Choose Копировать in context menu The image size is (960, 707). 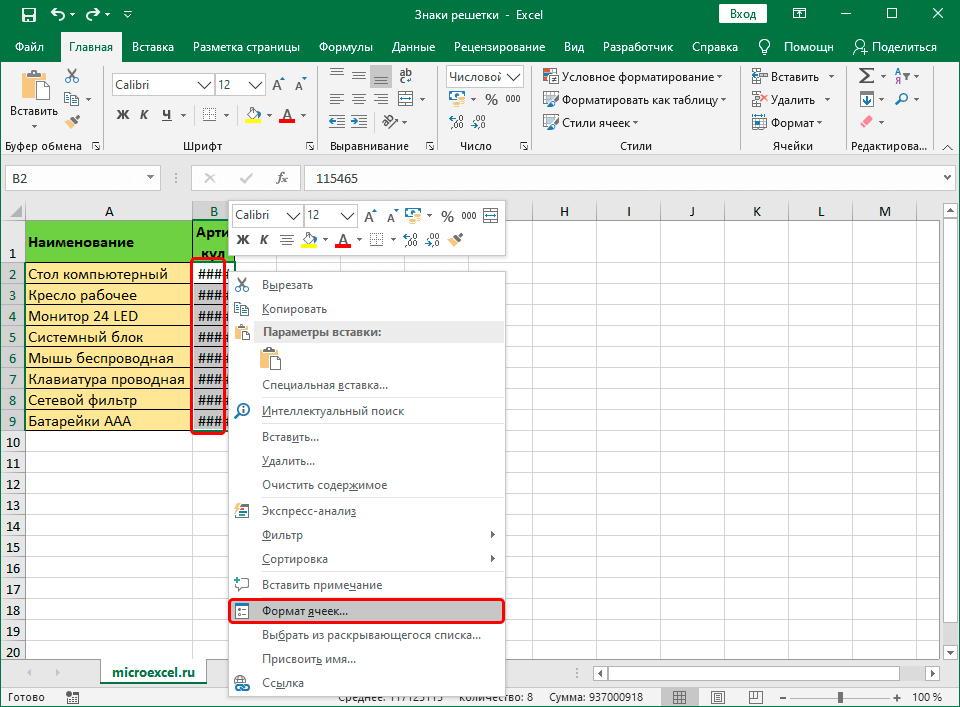pos(367,309)
